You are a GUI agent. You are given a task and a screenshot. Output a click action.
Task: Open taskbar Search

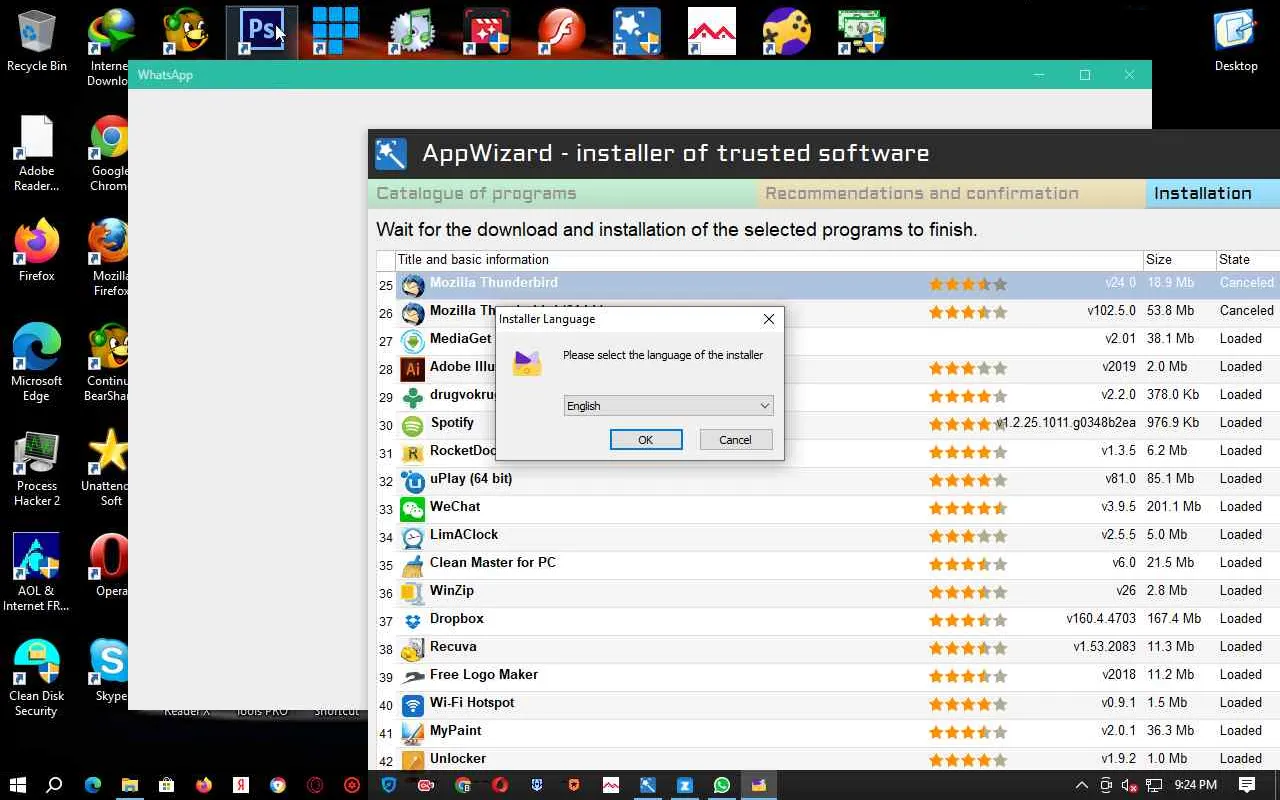[x=55, y=785]
